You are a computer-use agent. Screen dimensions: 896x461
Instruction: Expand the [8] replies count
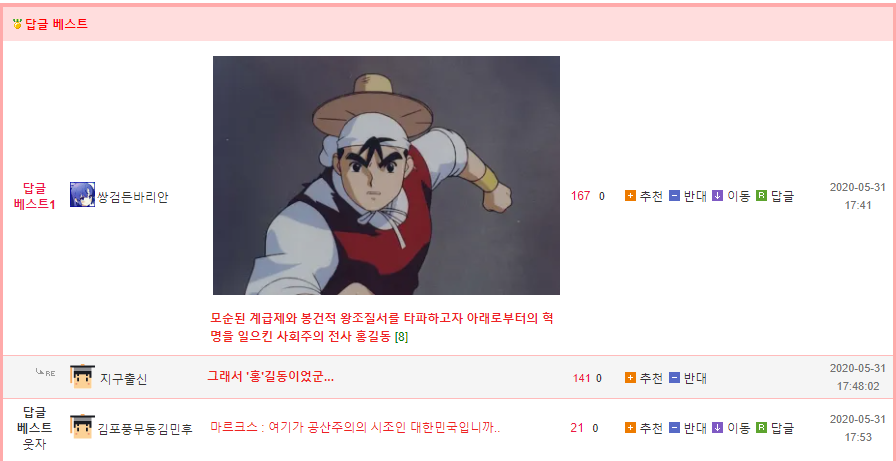pyautogui.click(x=401, y=337)
